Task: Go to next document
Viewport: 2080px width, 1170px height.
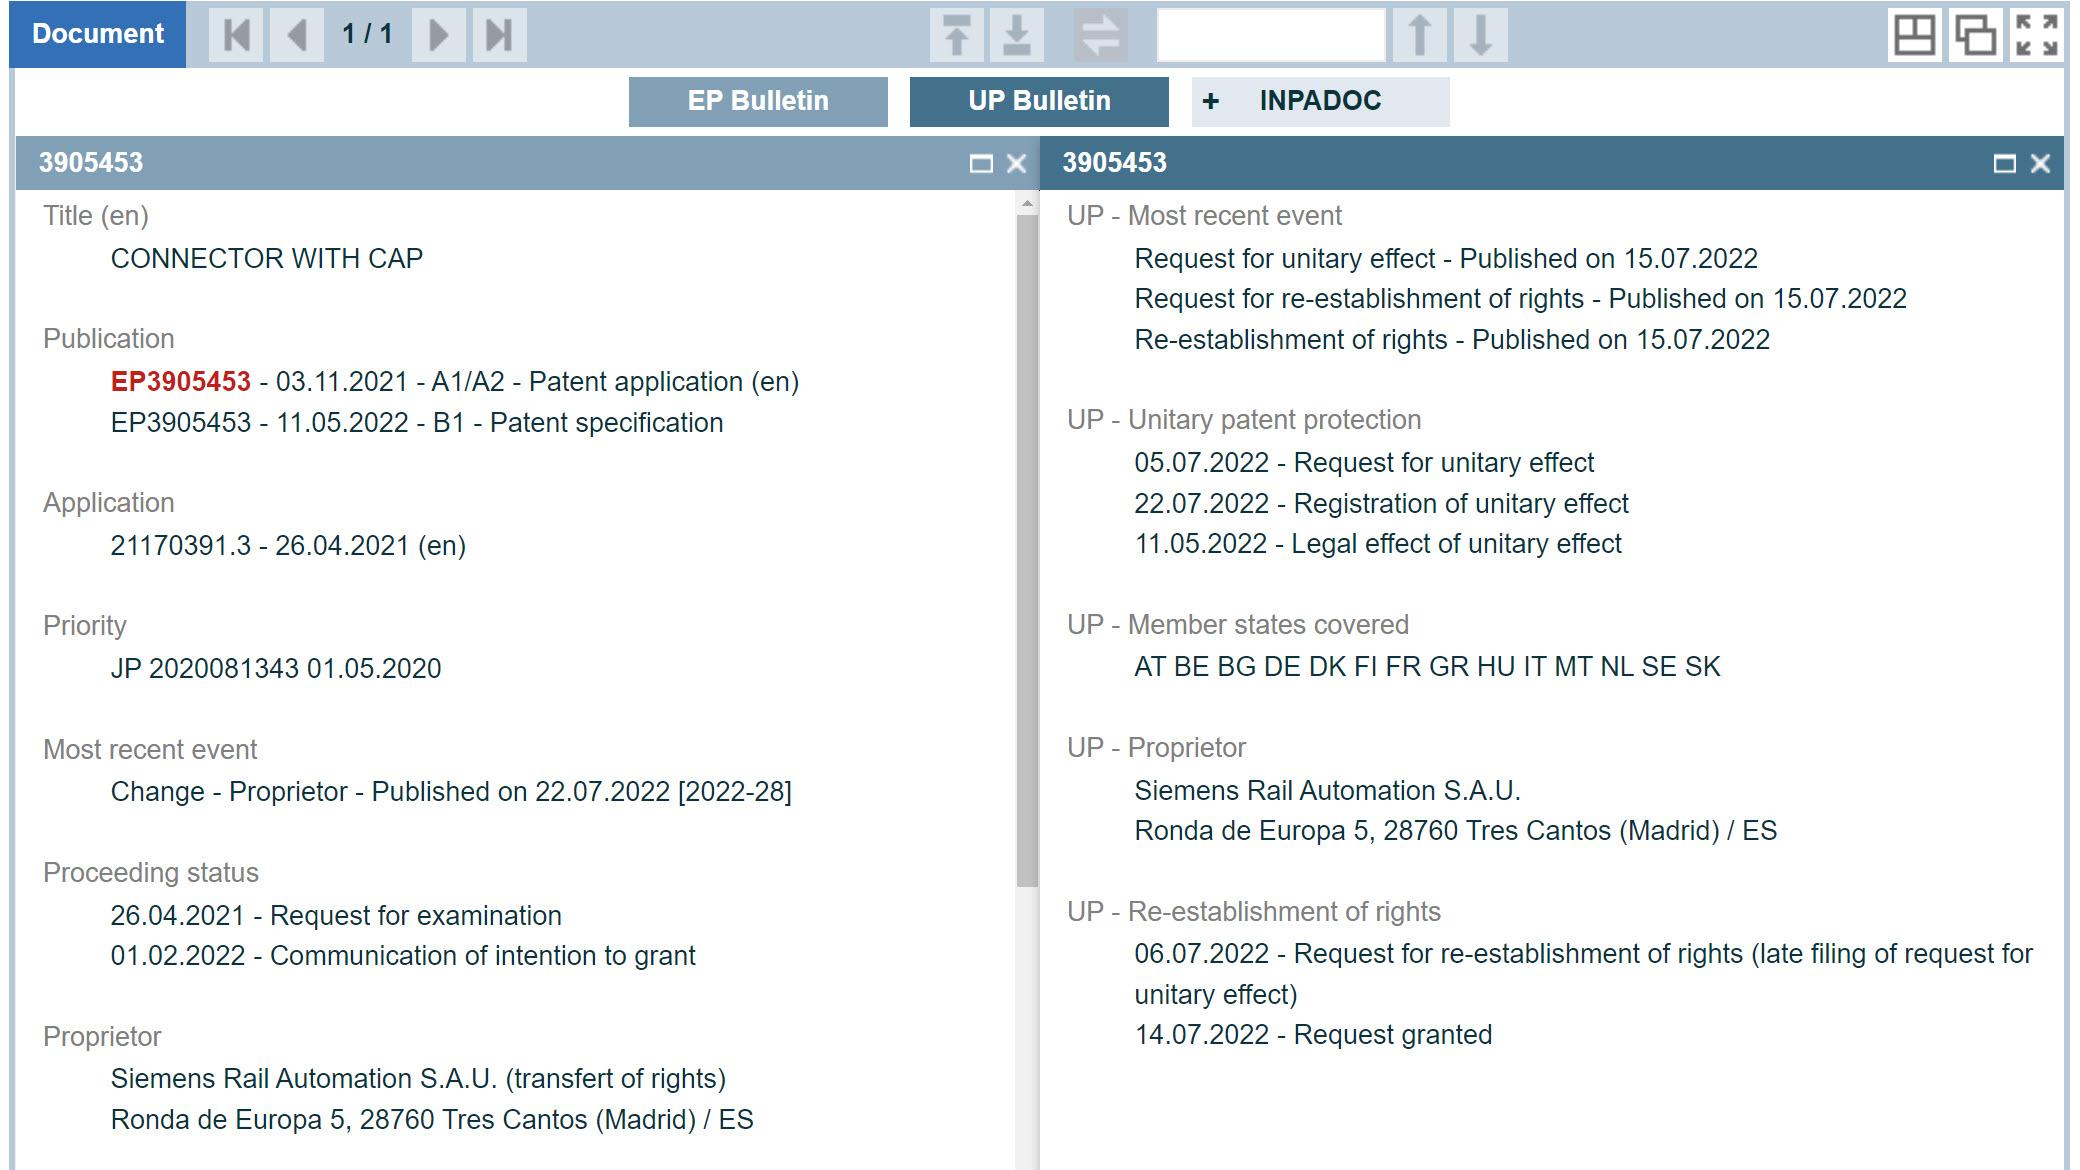Action: pos(438,35)
